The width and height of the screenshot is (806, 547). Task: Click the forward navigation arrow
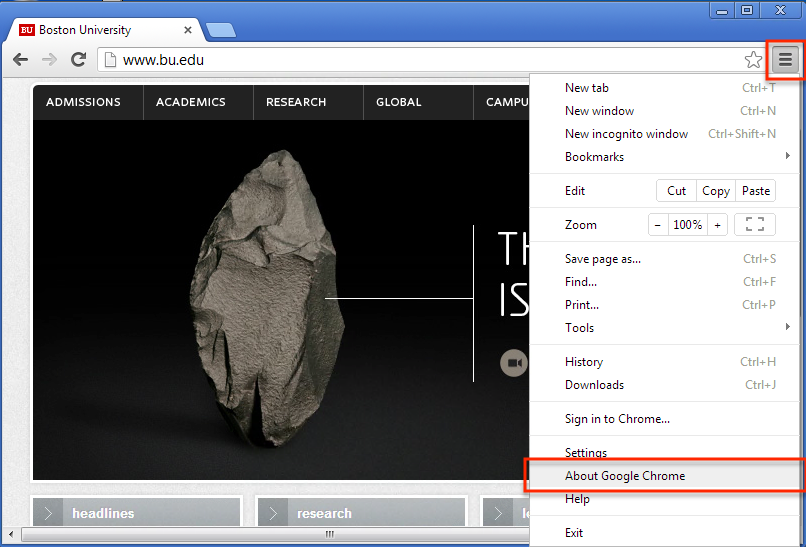[x=49, y=60]
